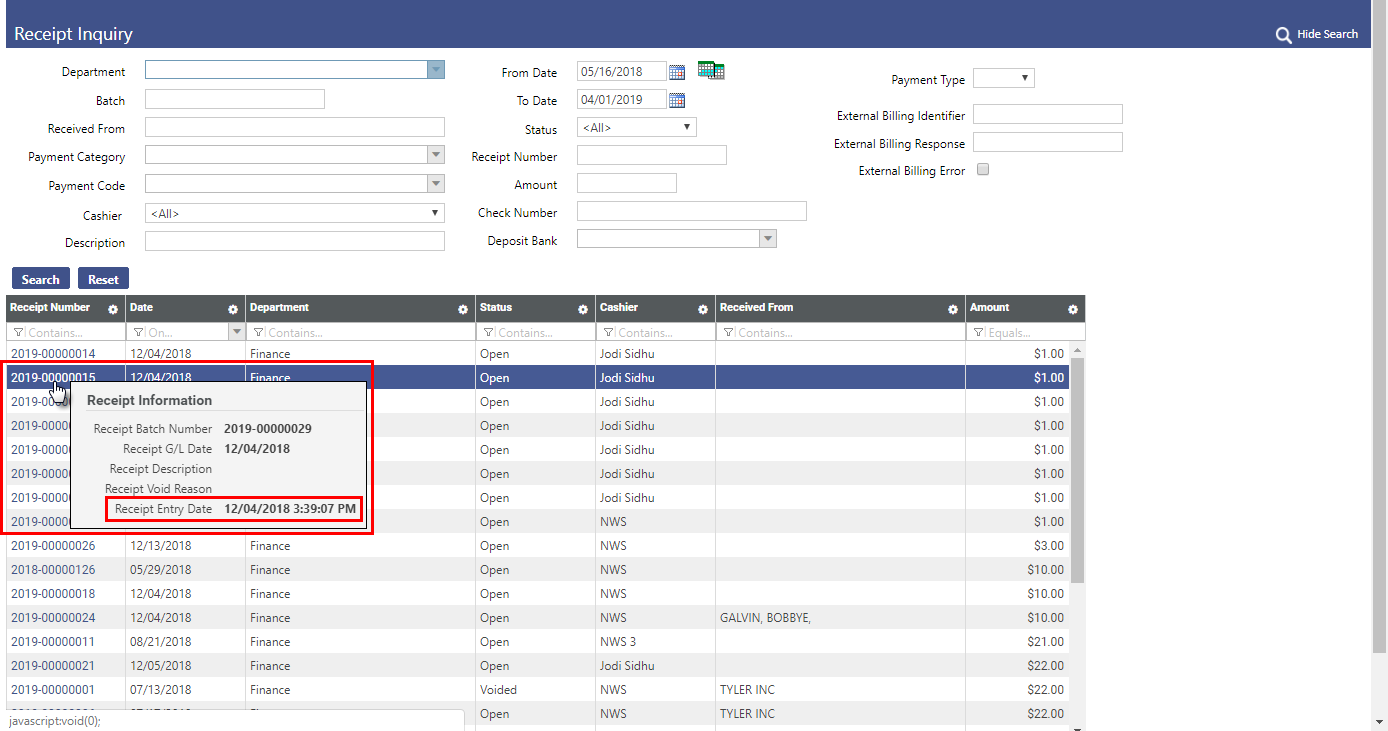1388x731 pixels.
Task: Open the To Date calendar picker
Action: (677, 100)
